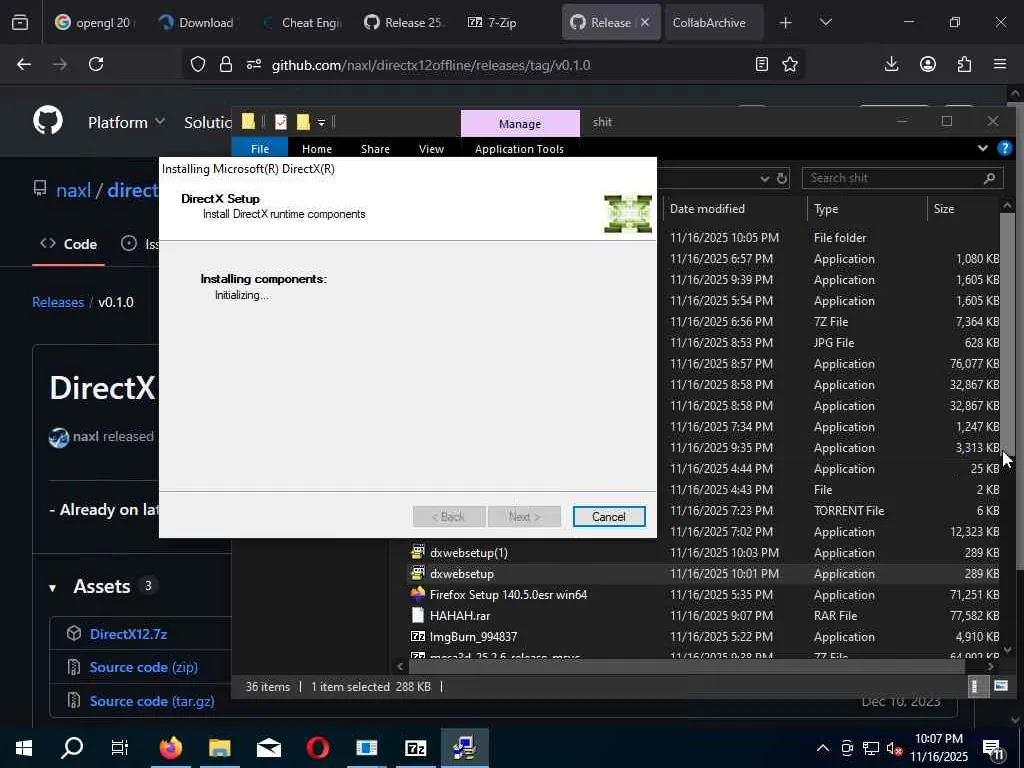The width and height of the screenshot is (1024, 768).
Task: Expand the Explorer ribbon chevron
Action: click(x=982, y=148)
